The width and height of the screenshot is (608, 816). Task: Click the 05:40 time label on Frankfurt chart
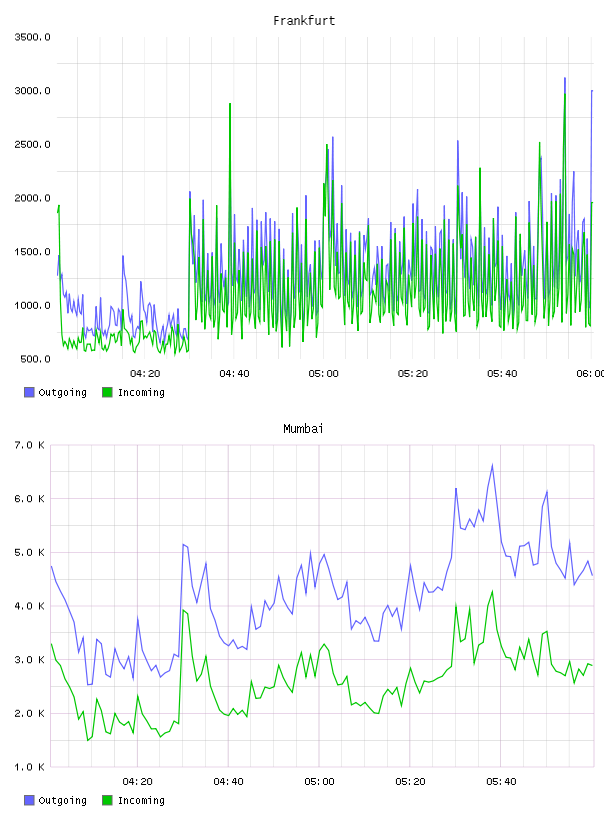click(502, 373)
